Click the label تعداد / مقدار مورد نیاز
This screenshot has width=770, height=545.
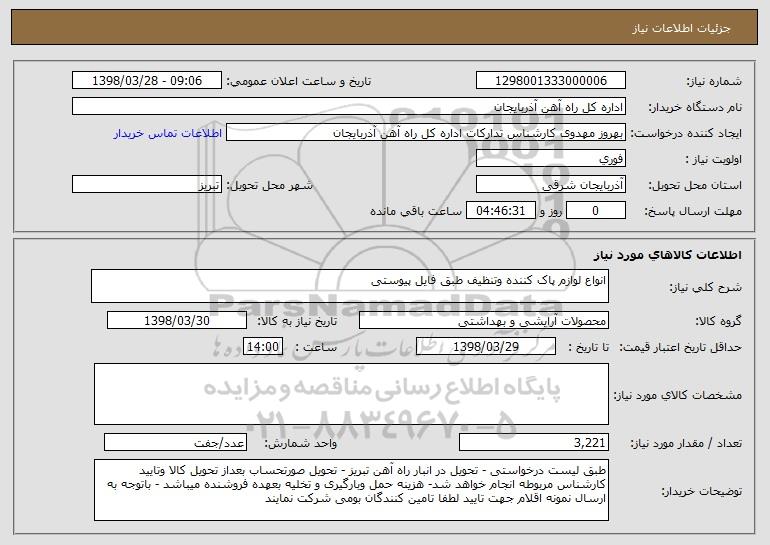686,444
